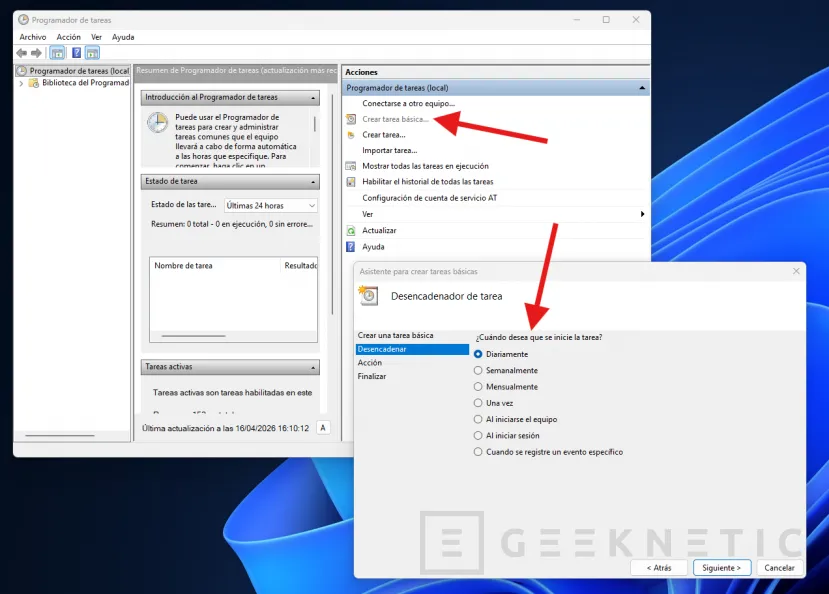
Task: Click the horizontal scrollbar in the left tree pane
Action: [x=60, y=435]
